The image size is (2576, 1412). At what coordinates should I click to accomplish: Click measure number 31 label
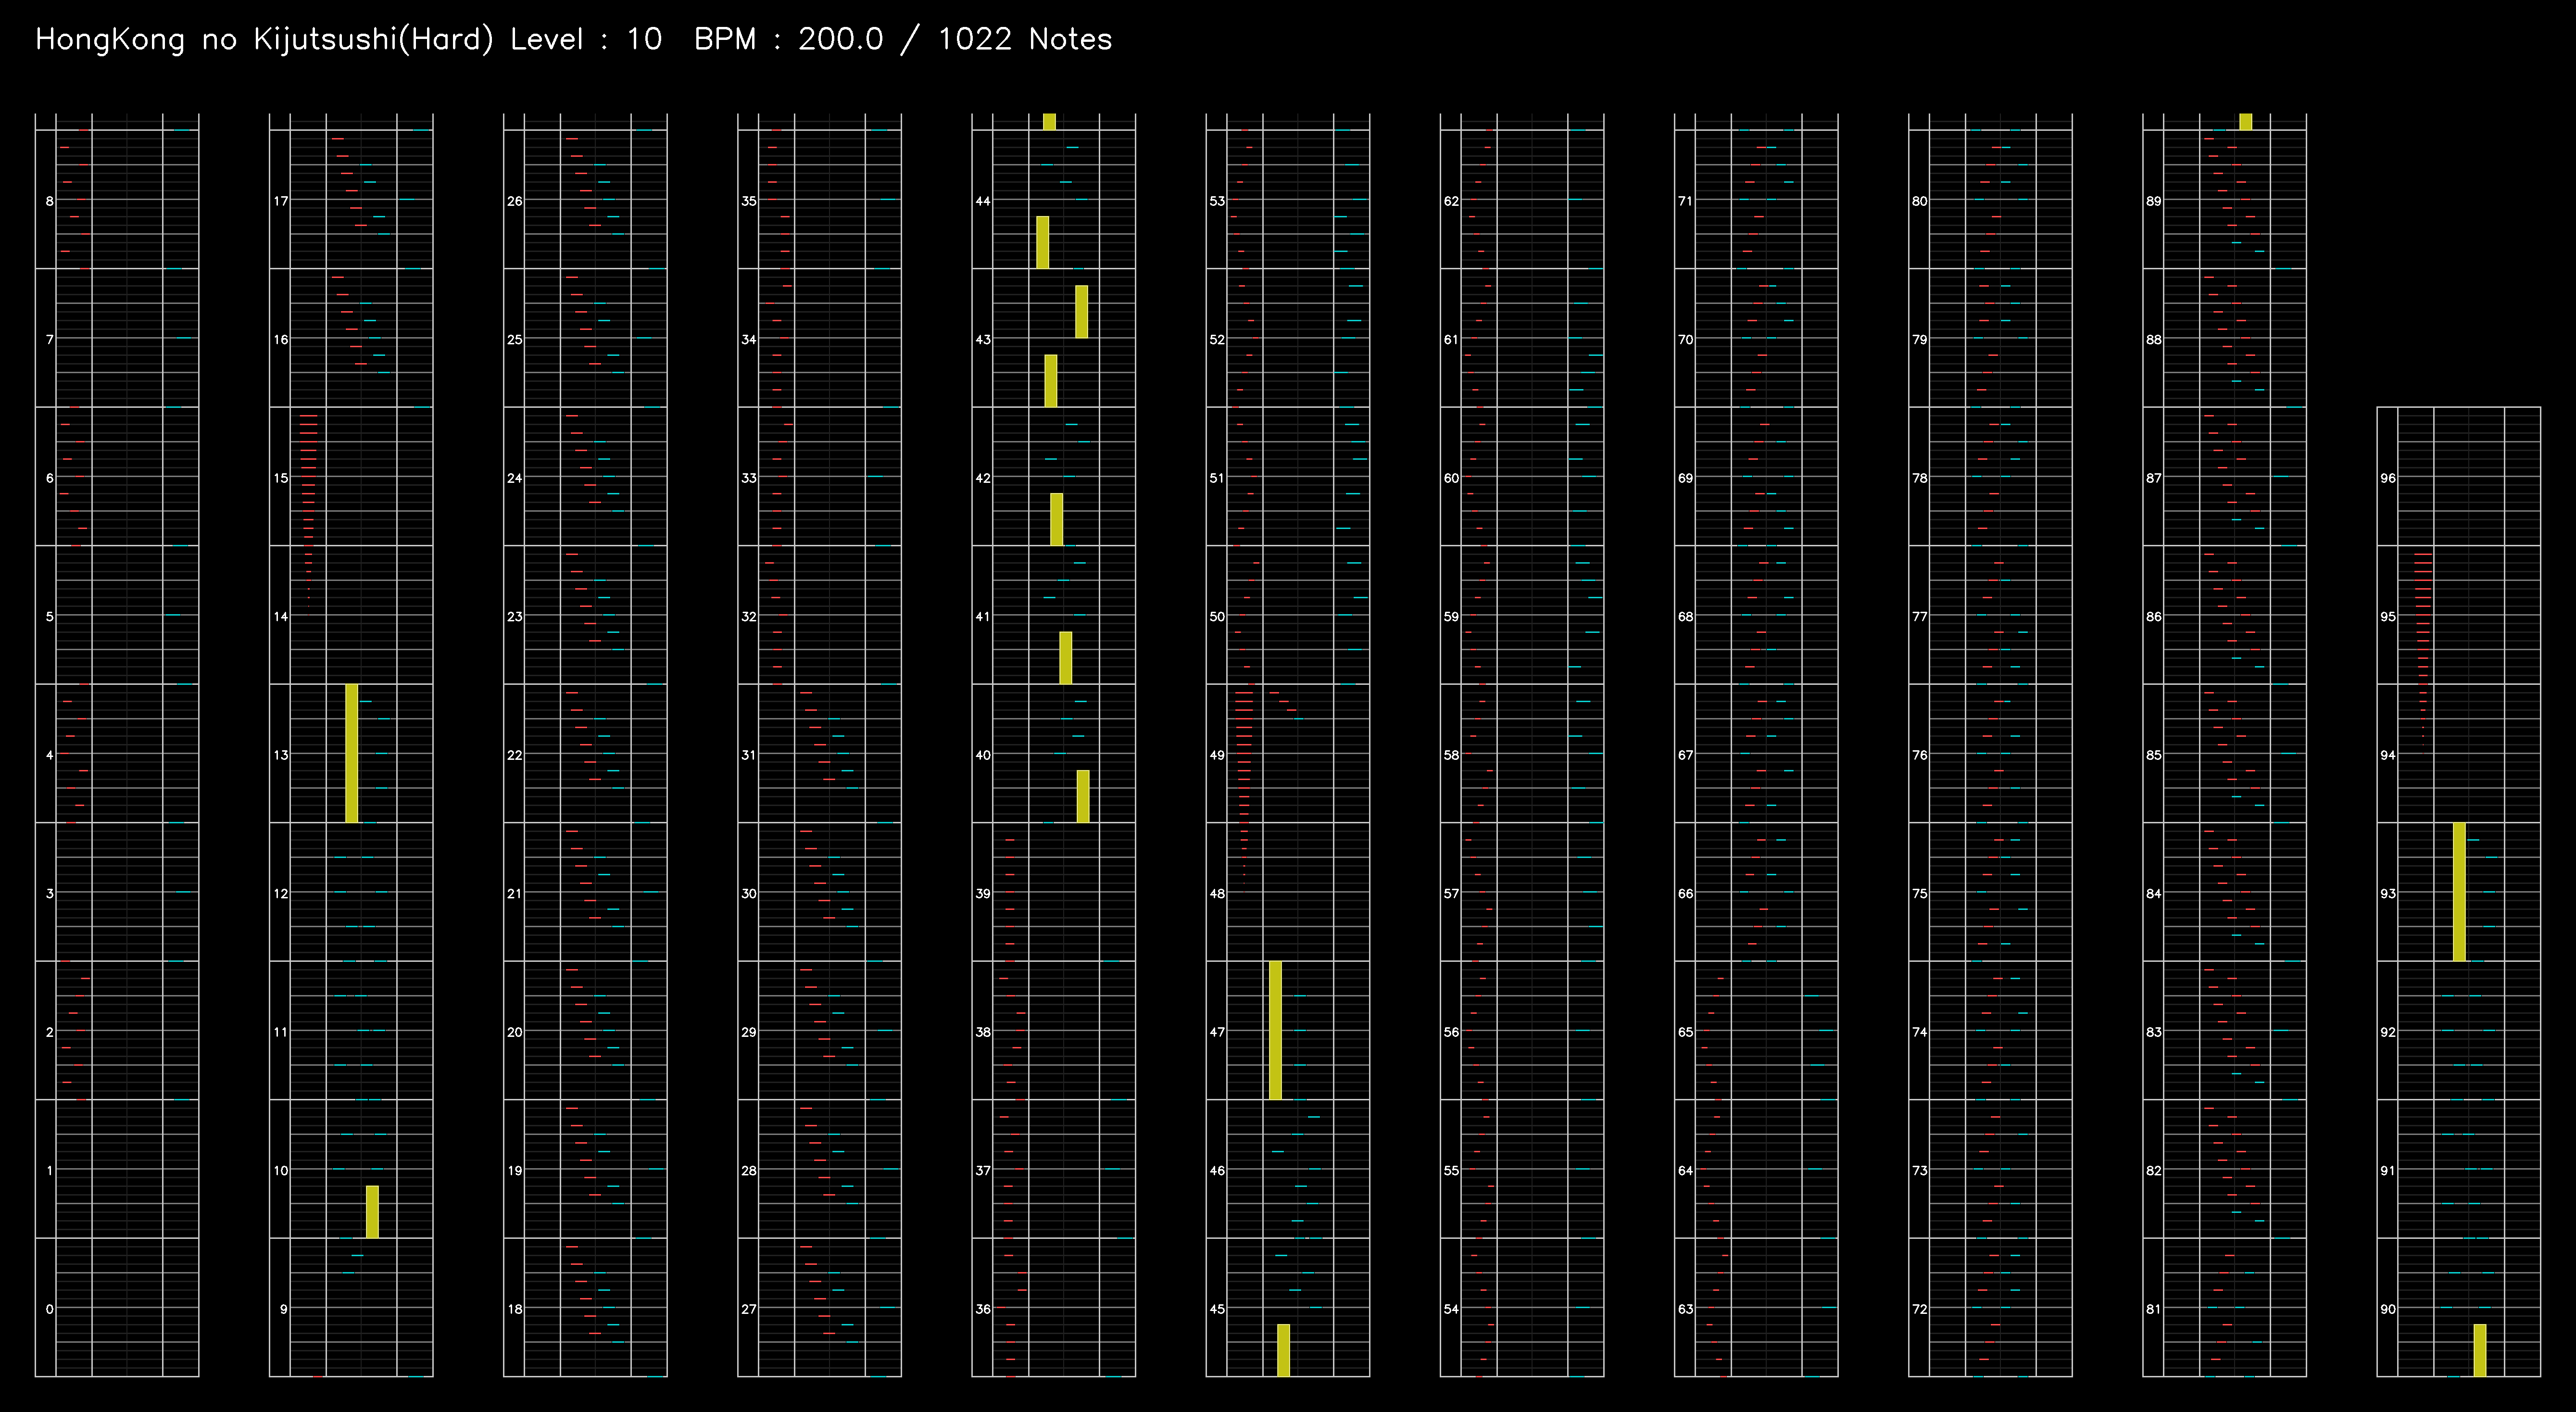click(749, 755)
